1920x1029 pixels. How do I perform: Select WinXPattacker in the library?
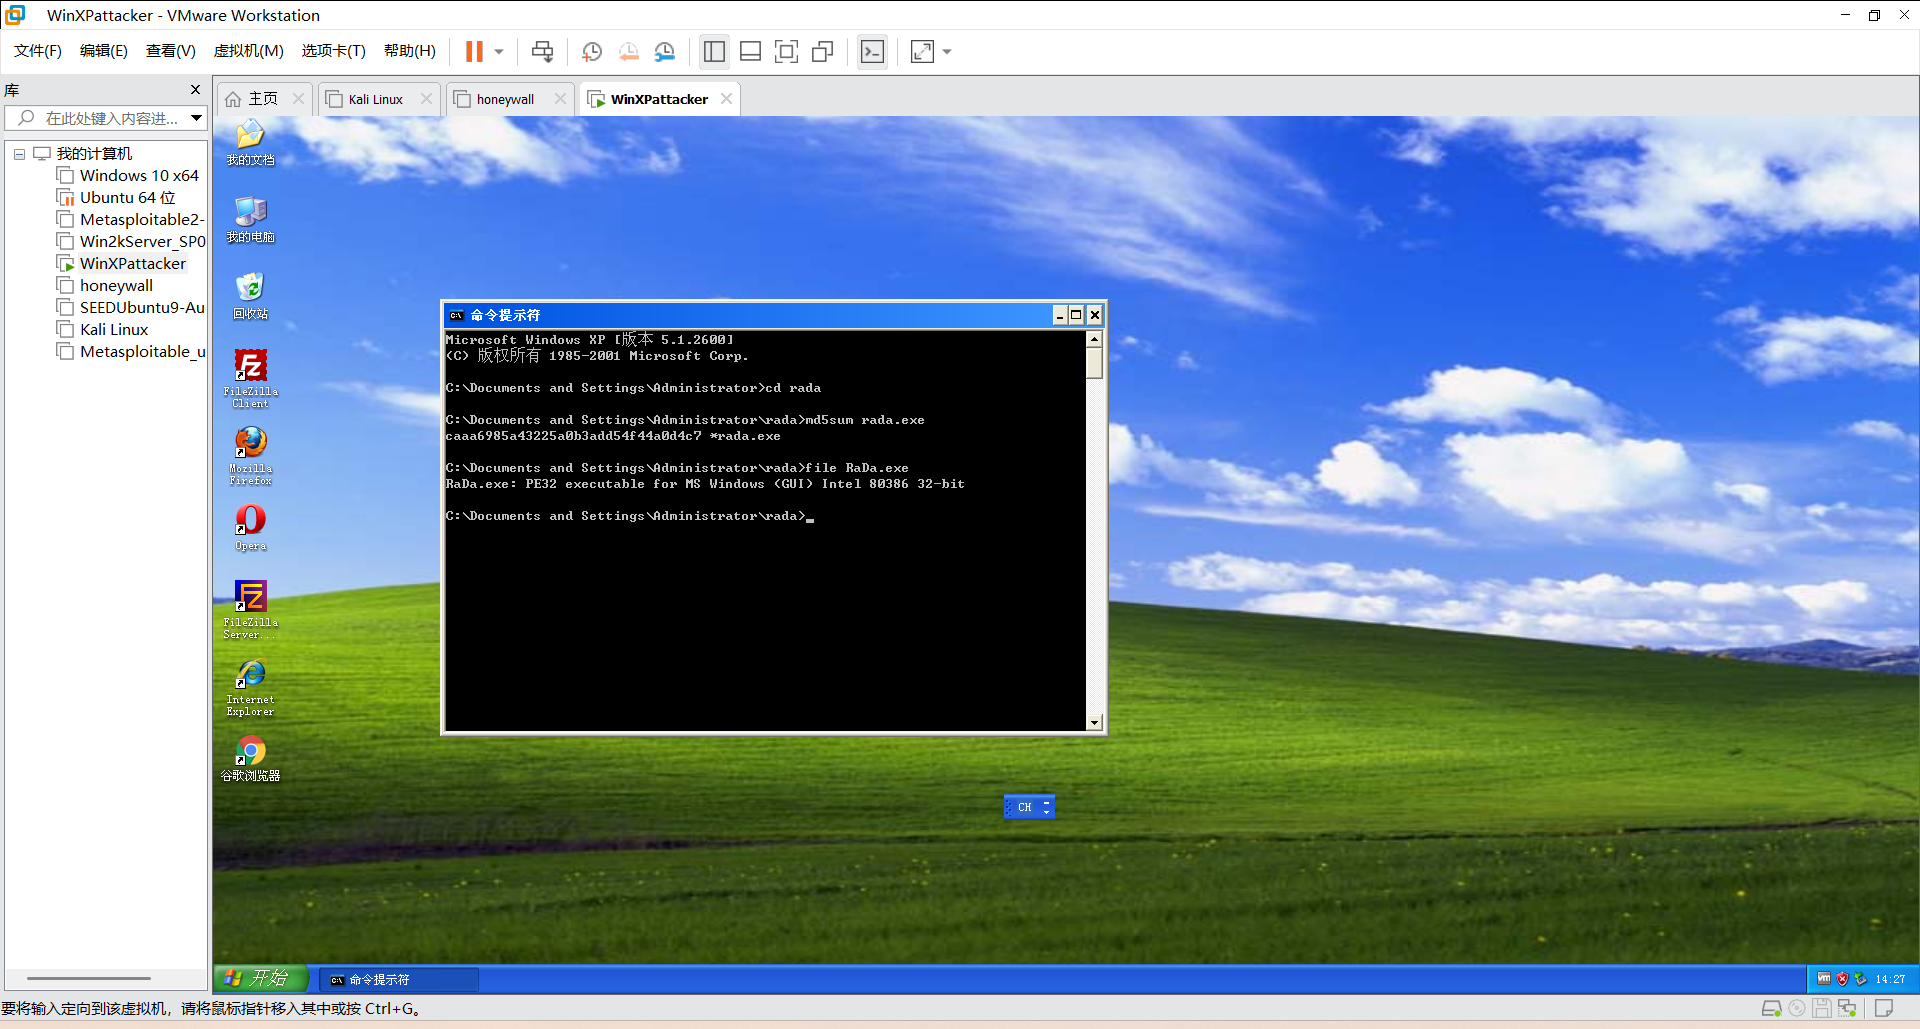122,264
